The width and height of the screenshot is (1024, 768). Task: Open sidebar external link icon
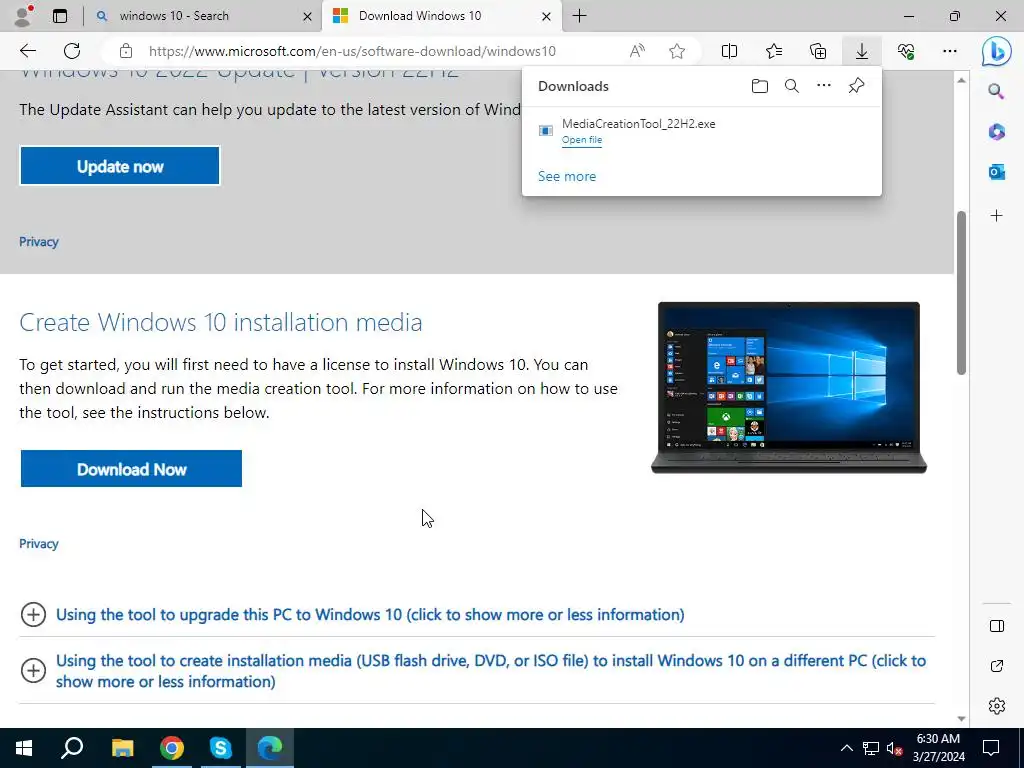pos(997,665)
